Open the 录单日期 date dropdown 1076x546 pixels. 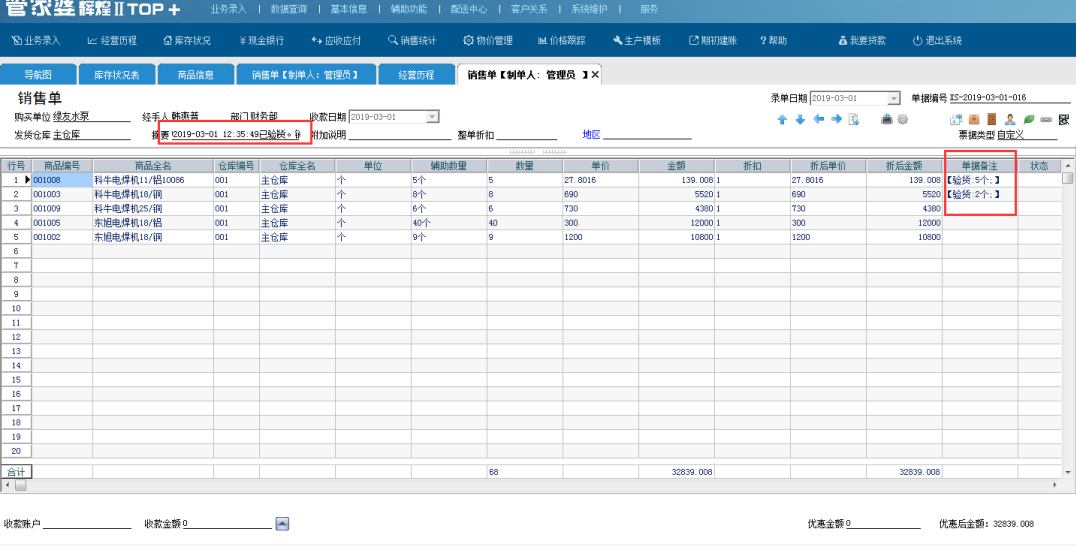(x=894, y=98)
